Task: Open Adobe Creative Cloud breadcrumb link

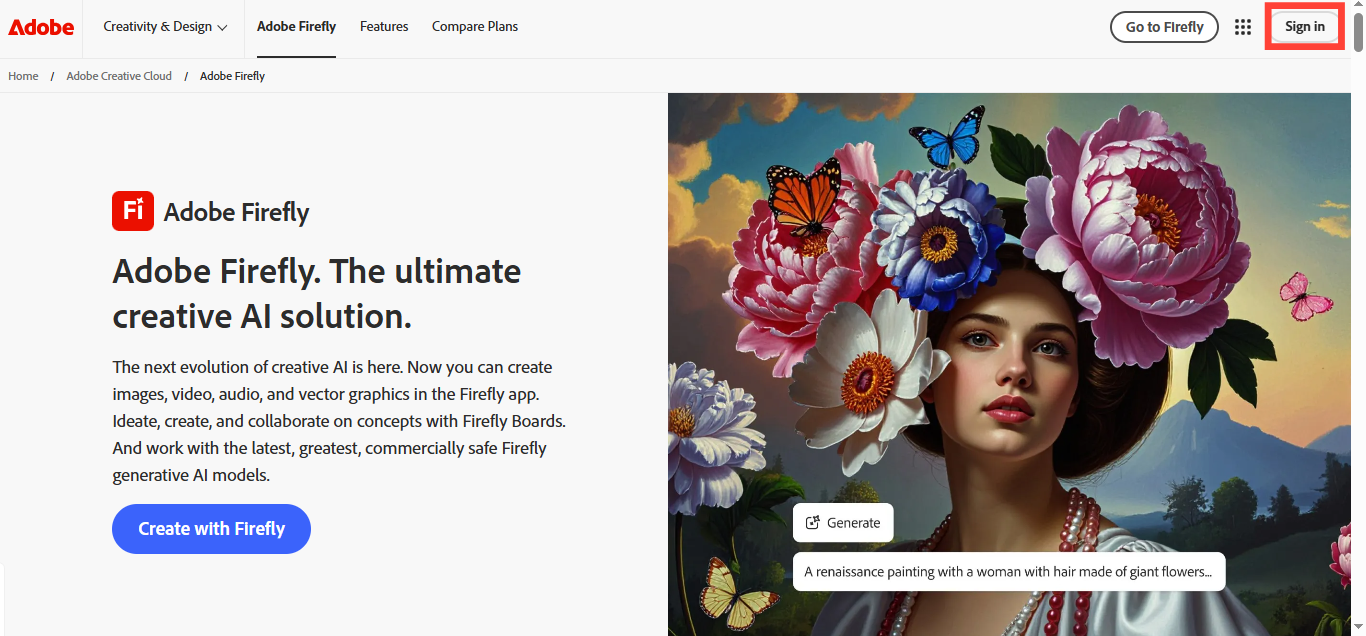Action: pyautogui.click(x=119, y=76)
